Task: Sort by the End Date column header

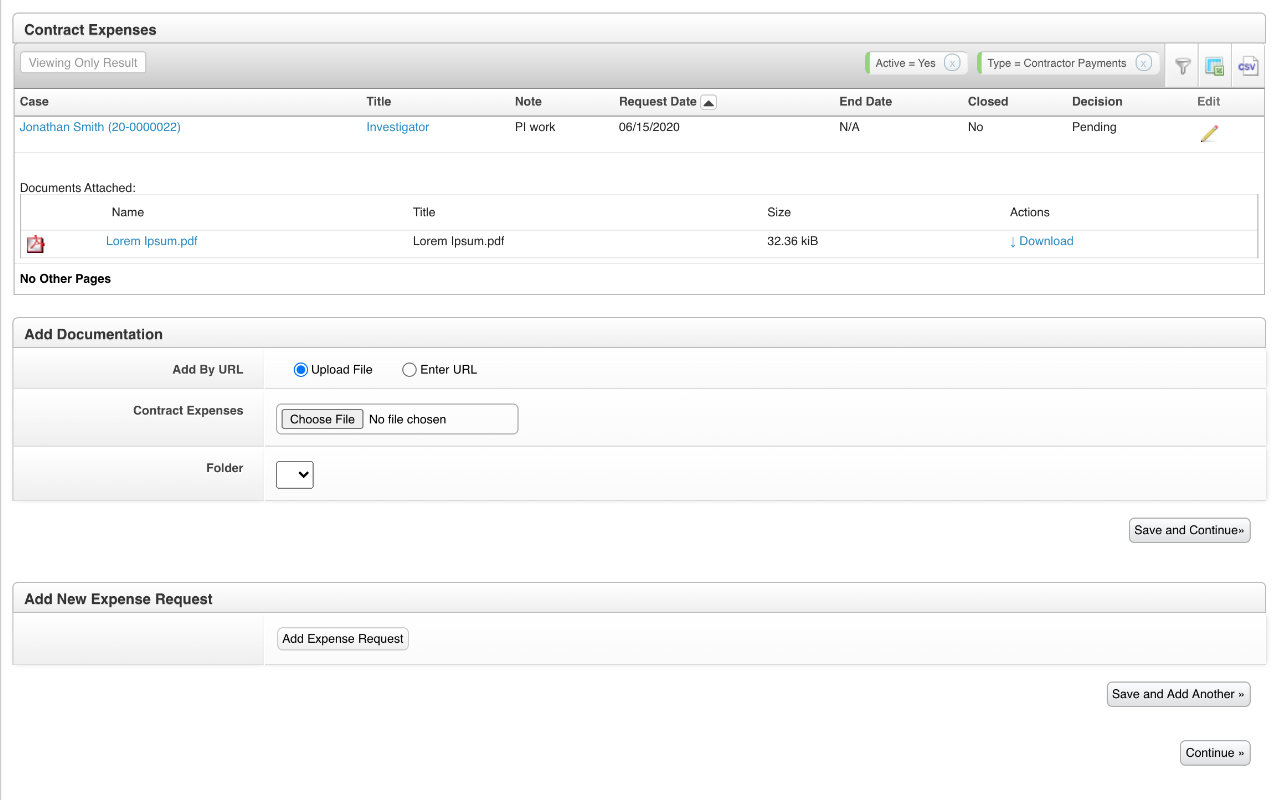Action: [x=865, y=101]
